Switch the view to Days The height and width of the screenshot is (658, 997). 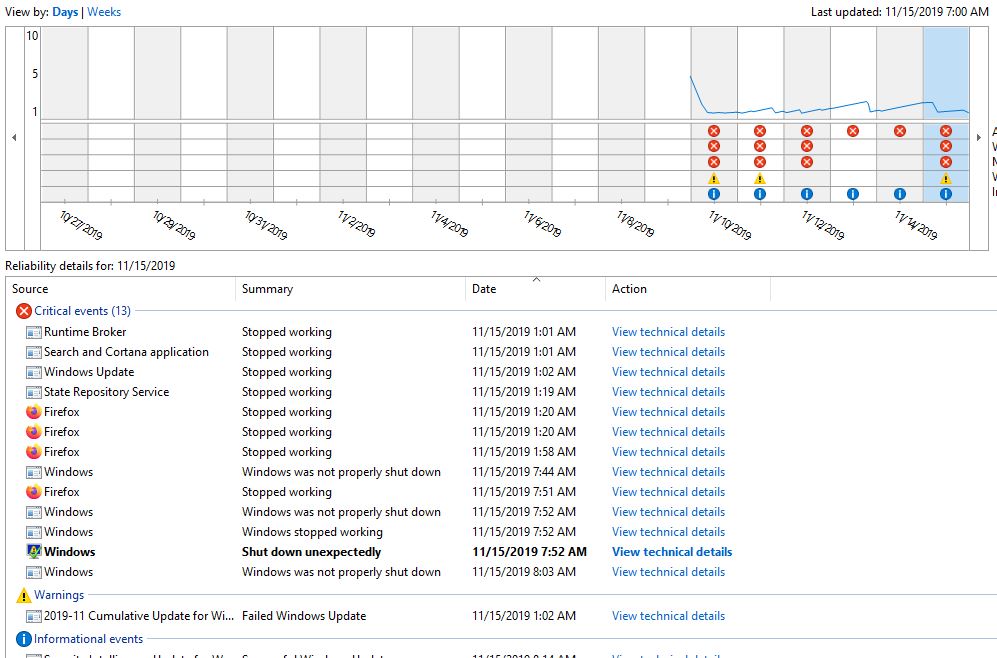click(x=65, y=12)
